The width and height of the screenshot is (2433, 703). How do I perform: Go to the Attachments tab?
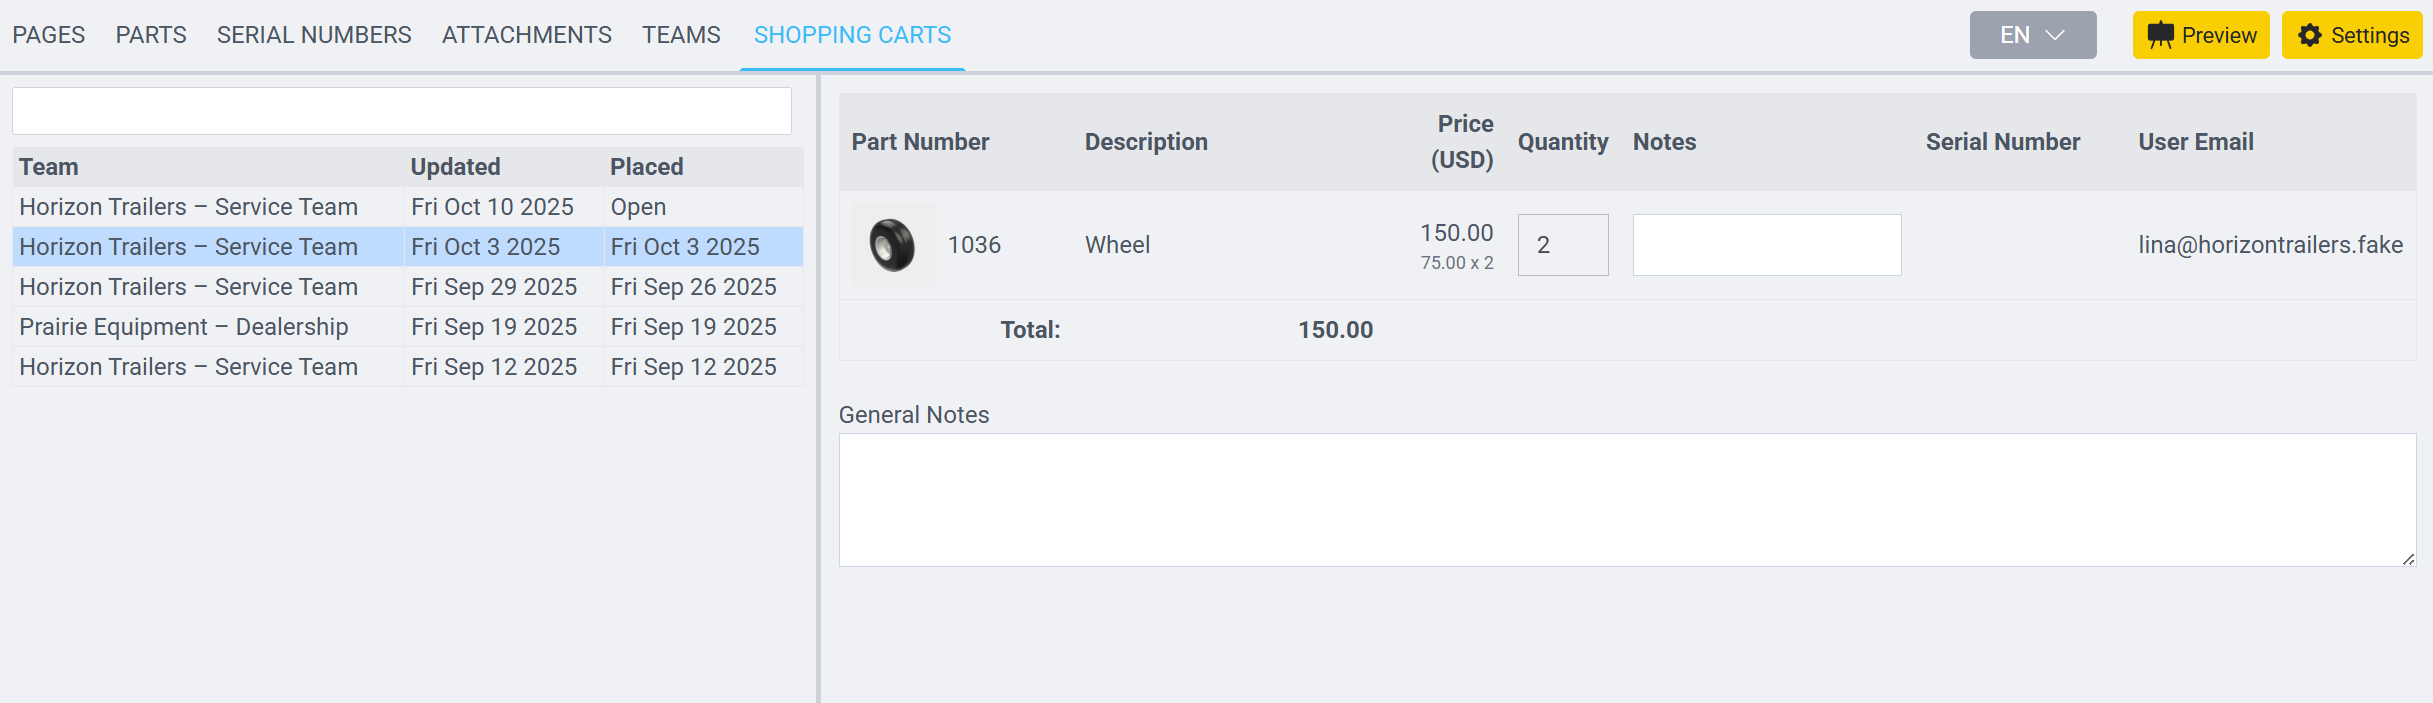pyautogui.click(x=526, y=35)
